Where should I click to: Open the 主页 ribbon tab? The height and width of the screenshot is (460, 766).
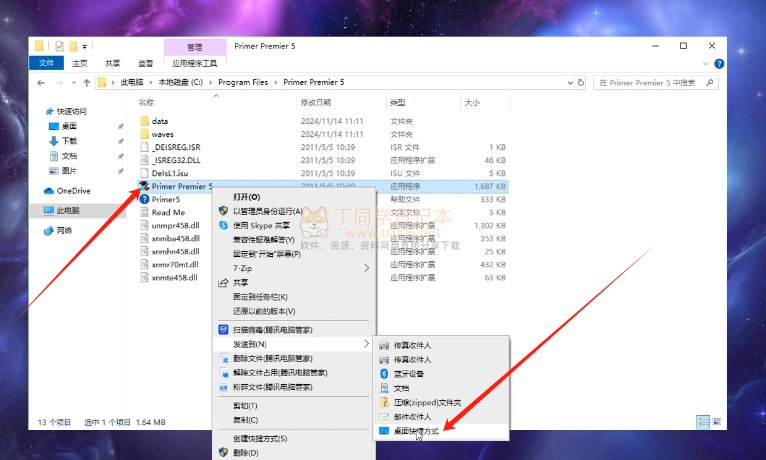tap(80, 63)
